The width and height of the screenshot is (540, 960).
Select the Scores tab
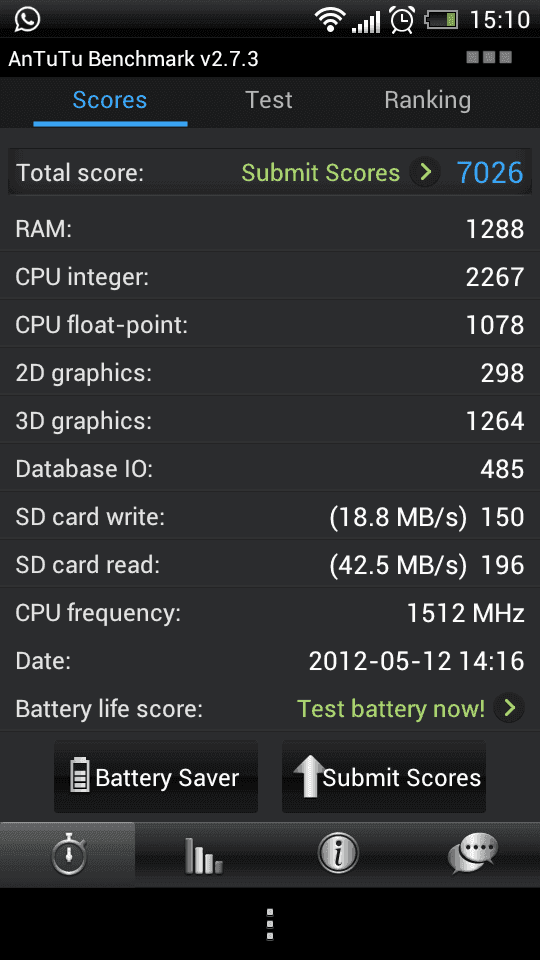110,100
